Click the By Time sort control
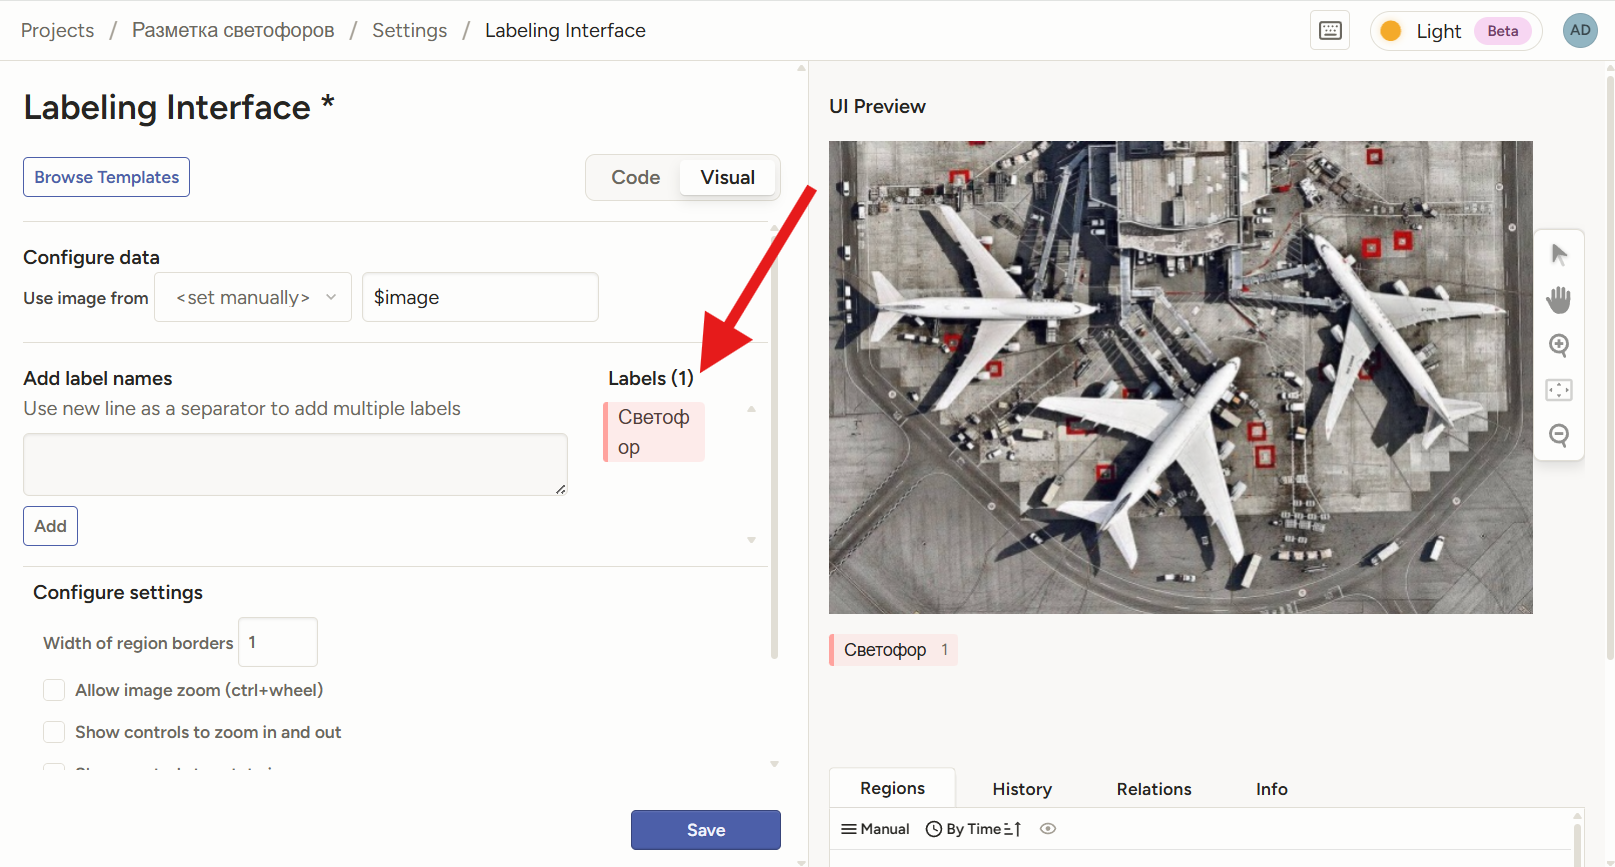Screen dimensions: 1615x867 click(x=973, y=829)
